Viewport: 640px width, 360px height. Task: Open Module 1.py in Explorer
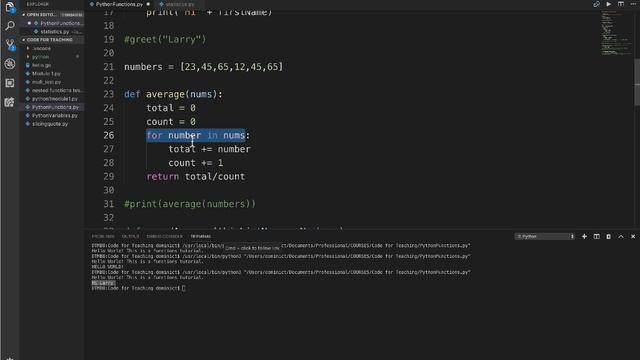(46, 73)
